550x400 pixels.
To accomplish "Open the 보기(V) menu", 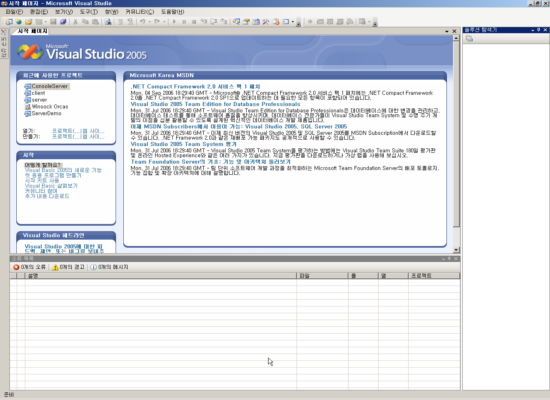I will pyautogui.click(x=63, y=12).
